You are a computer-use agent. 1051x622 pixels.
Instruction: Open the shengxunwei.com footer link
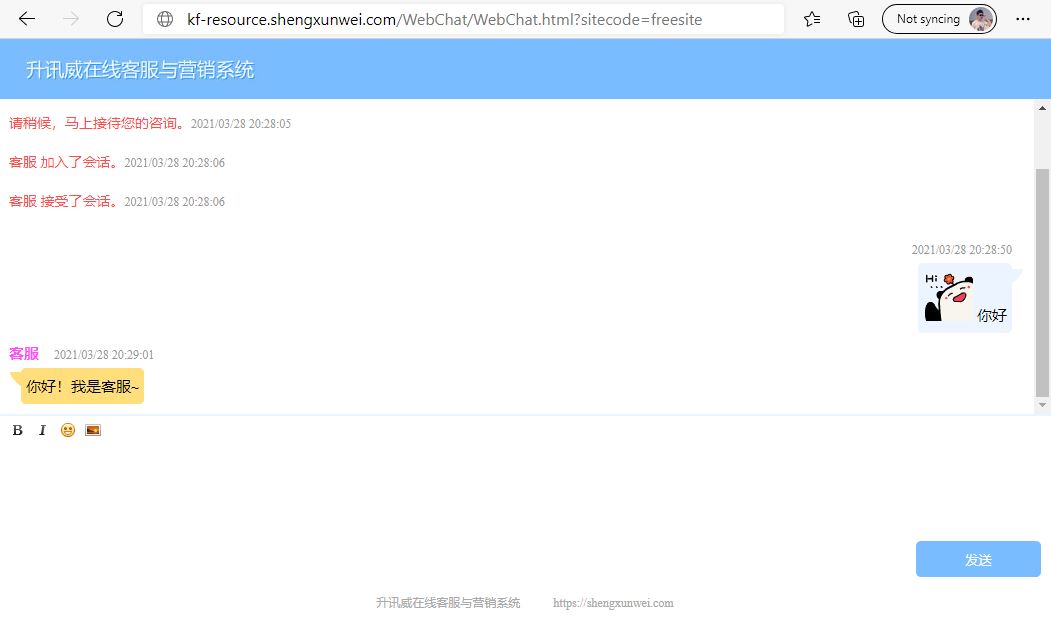point(613,603)
